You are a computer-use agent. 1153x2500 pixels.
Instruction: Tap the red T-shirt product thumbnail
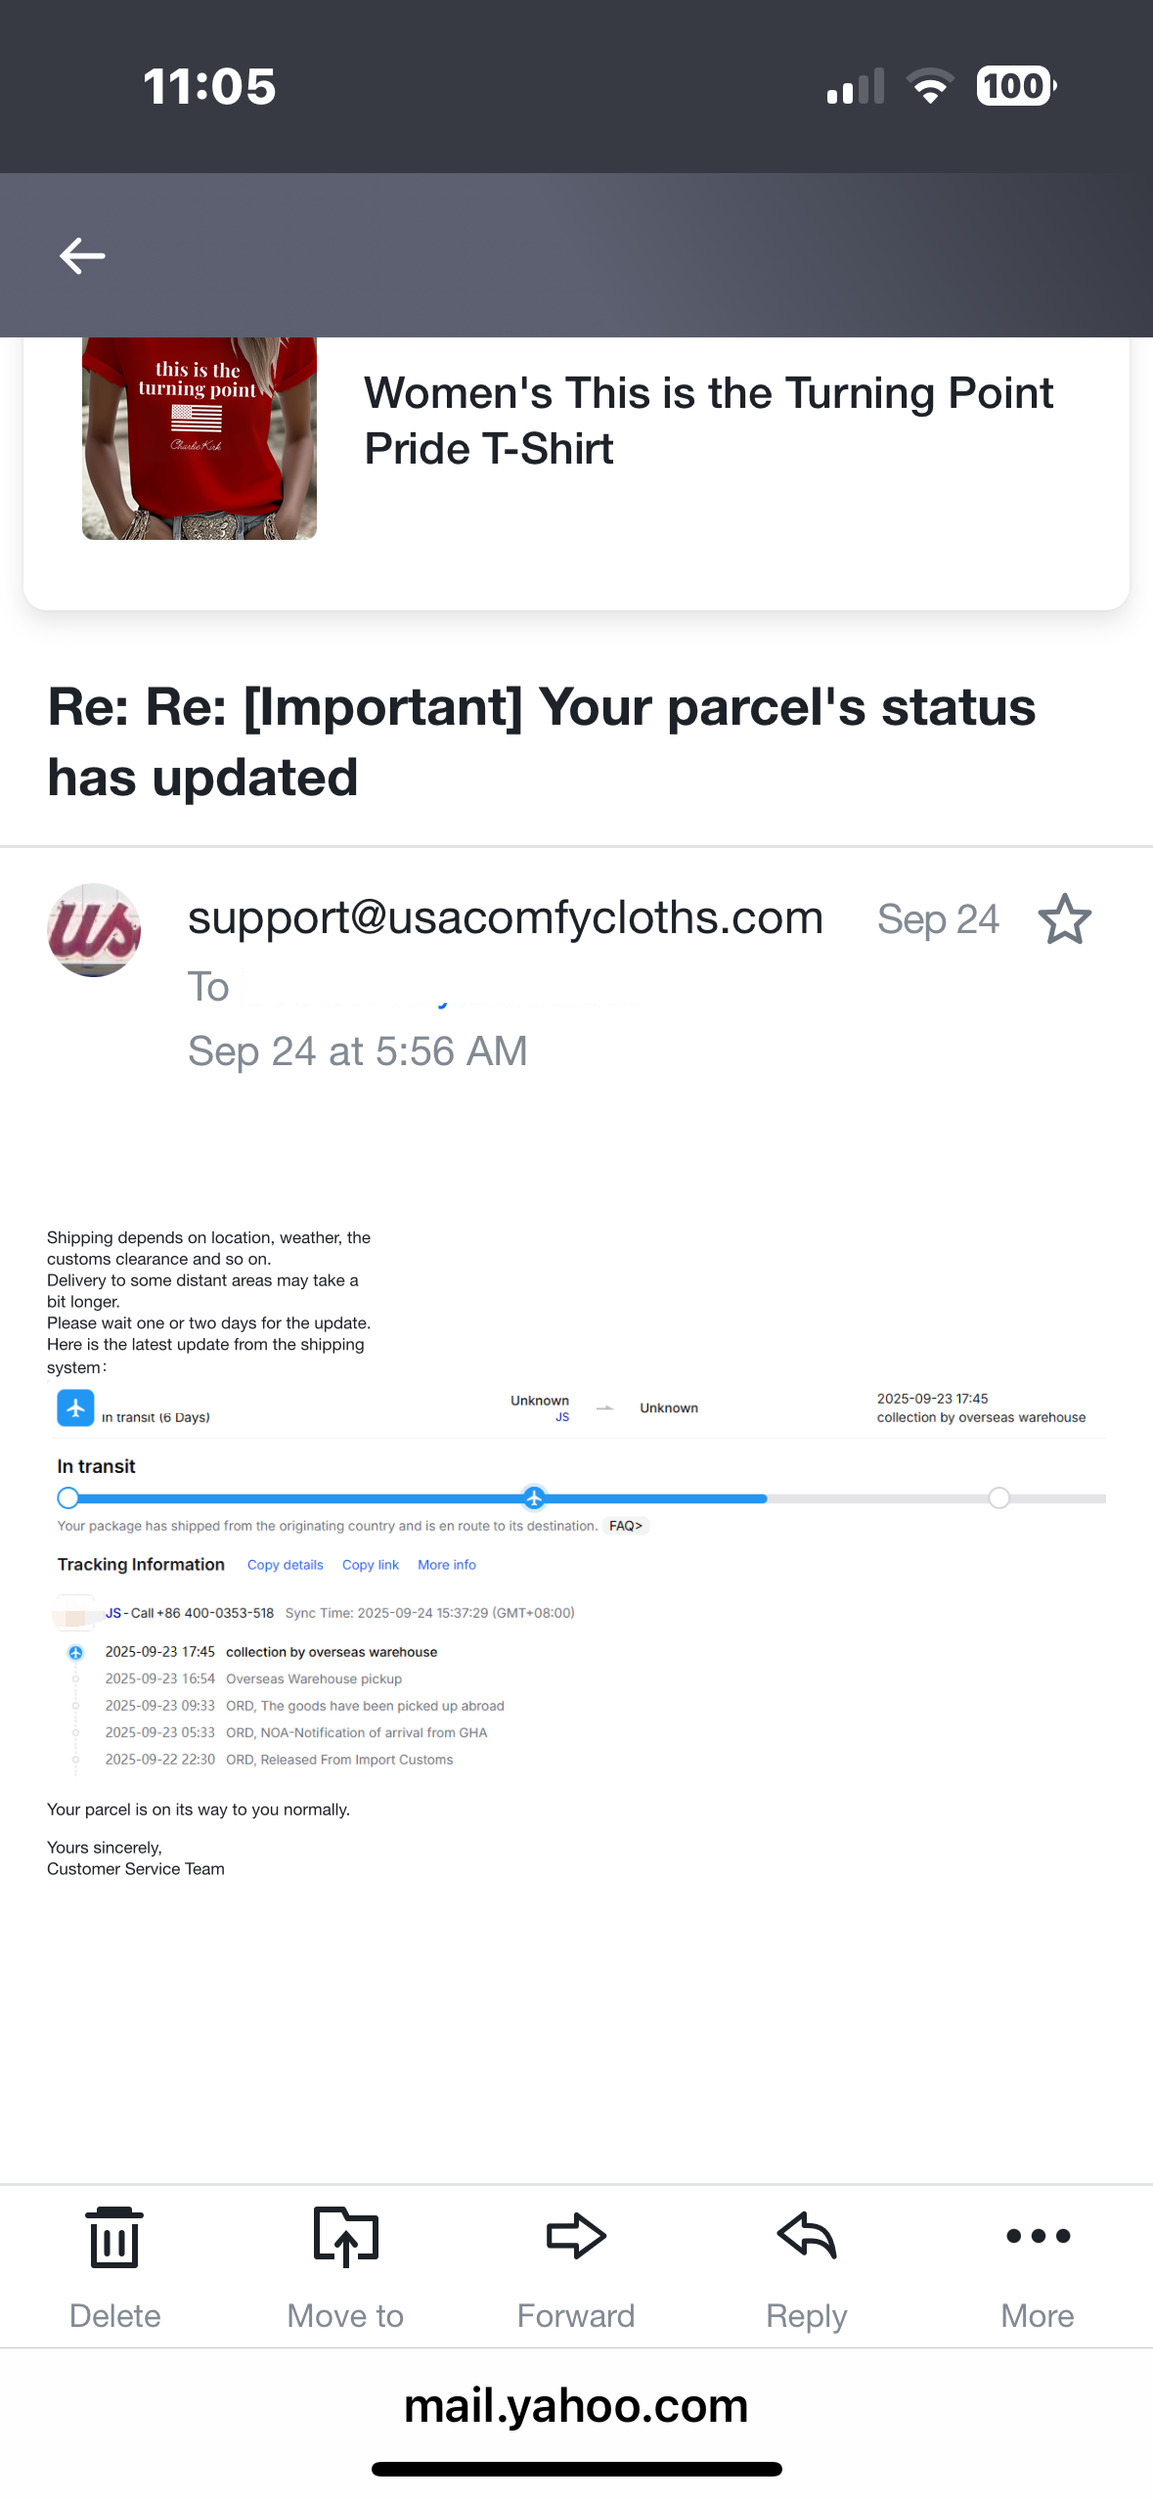click(x=199, y=438)
